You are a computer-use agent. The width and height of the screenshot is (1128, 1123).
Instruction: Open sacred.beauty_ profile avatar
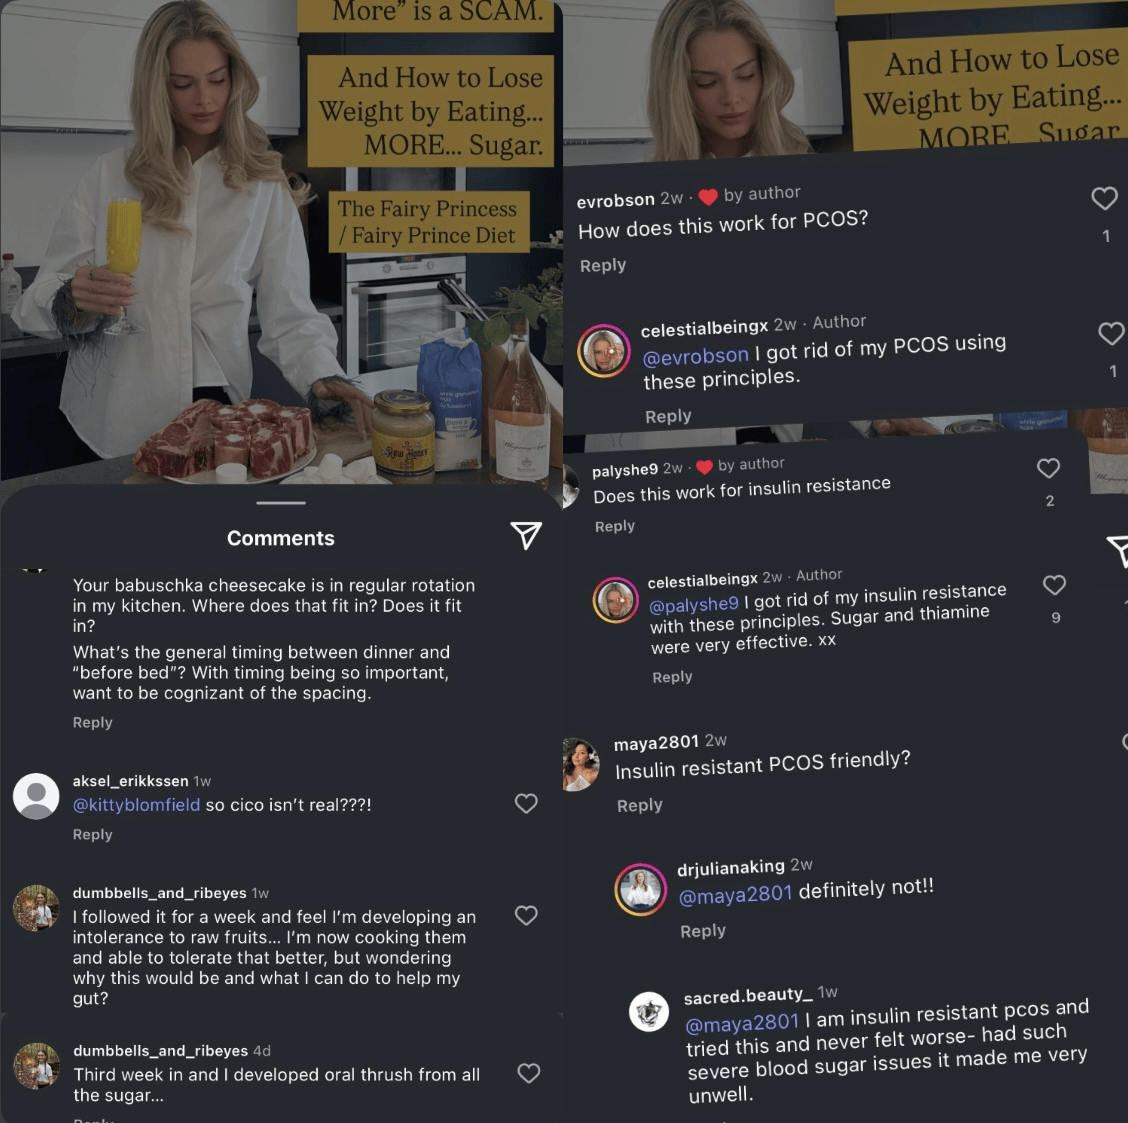click(x=649, y=1011)
